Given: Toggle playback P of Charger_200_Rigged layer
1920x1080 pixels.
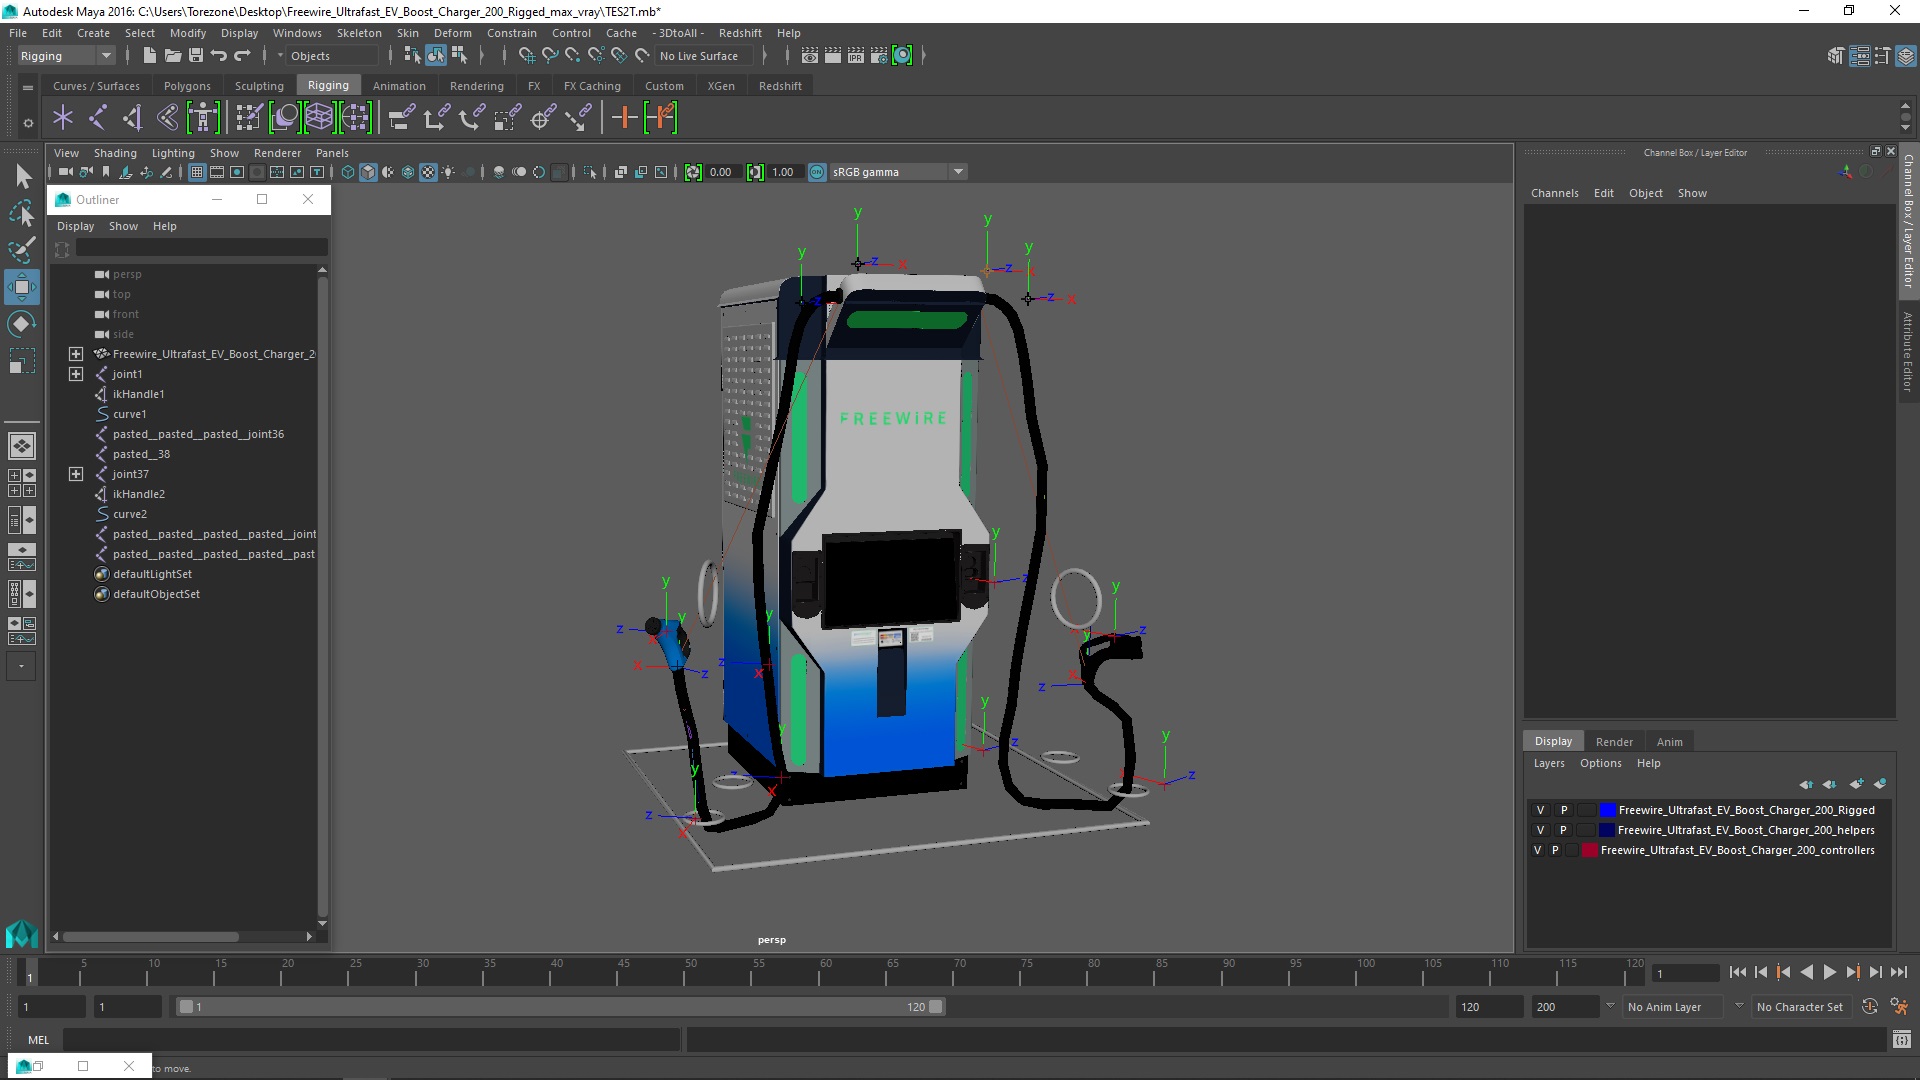Looking at the screenshot, I should [1564, 810].
